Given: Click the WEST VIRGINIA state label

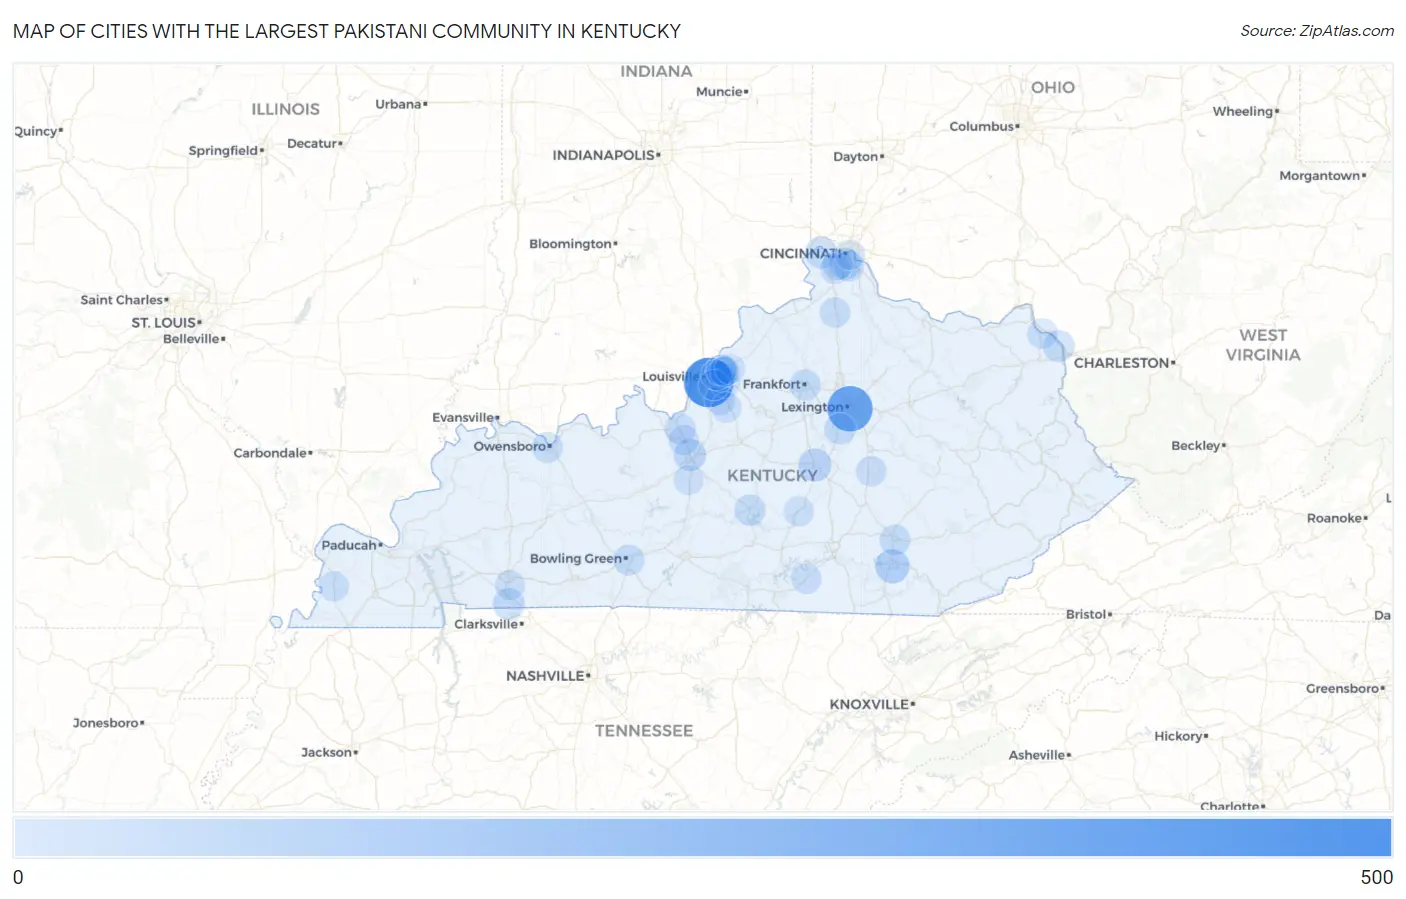Looking at the screenshot, I should 1263,345.
